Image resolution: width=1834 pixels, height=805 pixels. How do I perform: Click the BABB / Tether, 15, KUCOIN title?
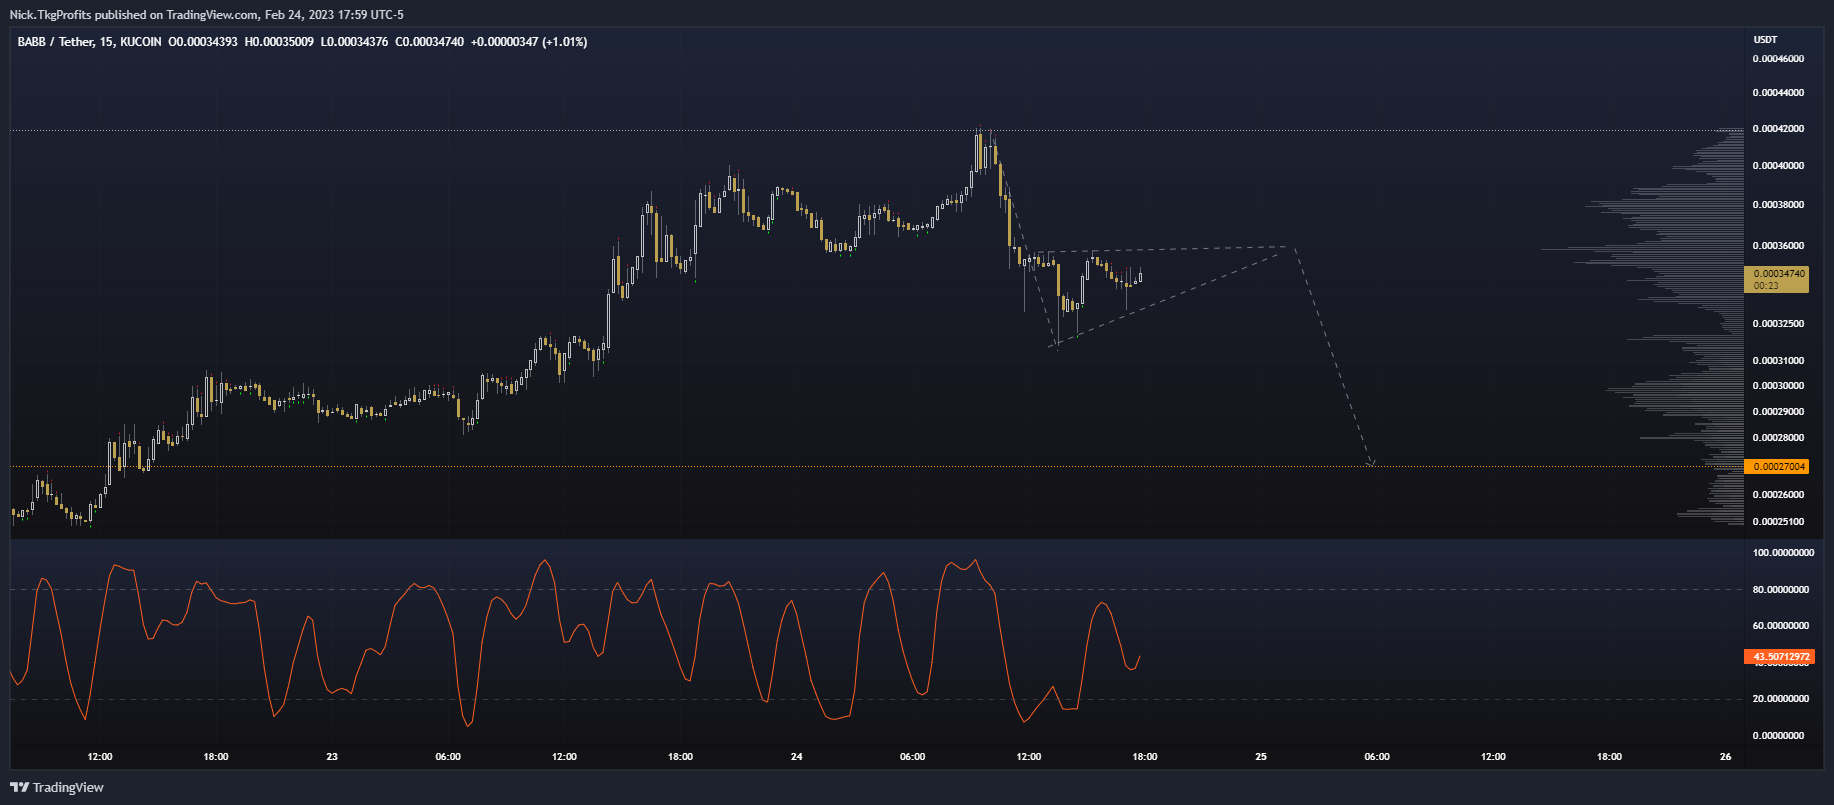[90, 42]
